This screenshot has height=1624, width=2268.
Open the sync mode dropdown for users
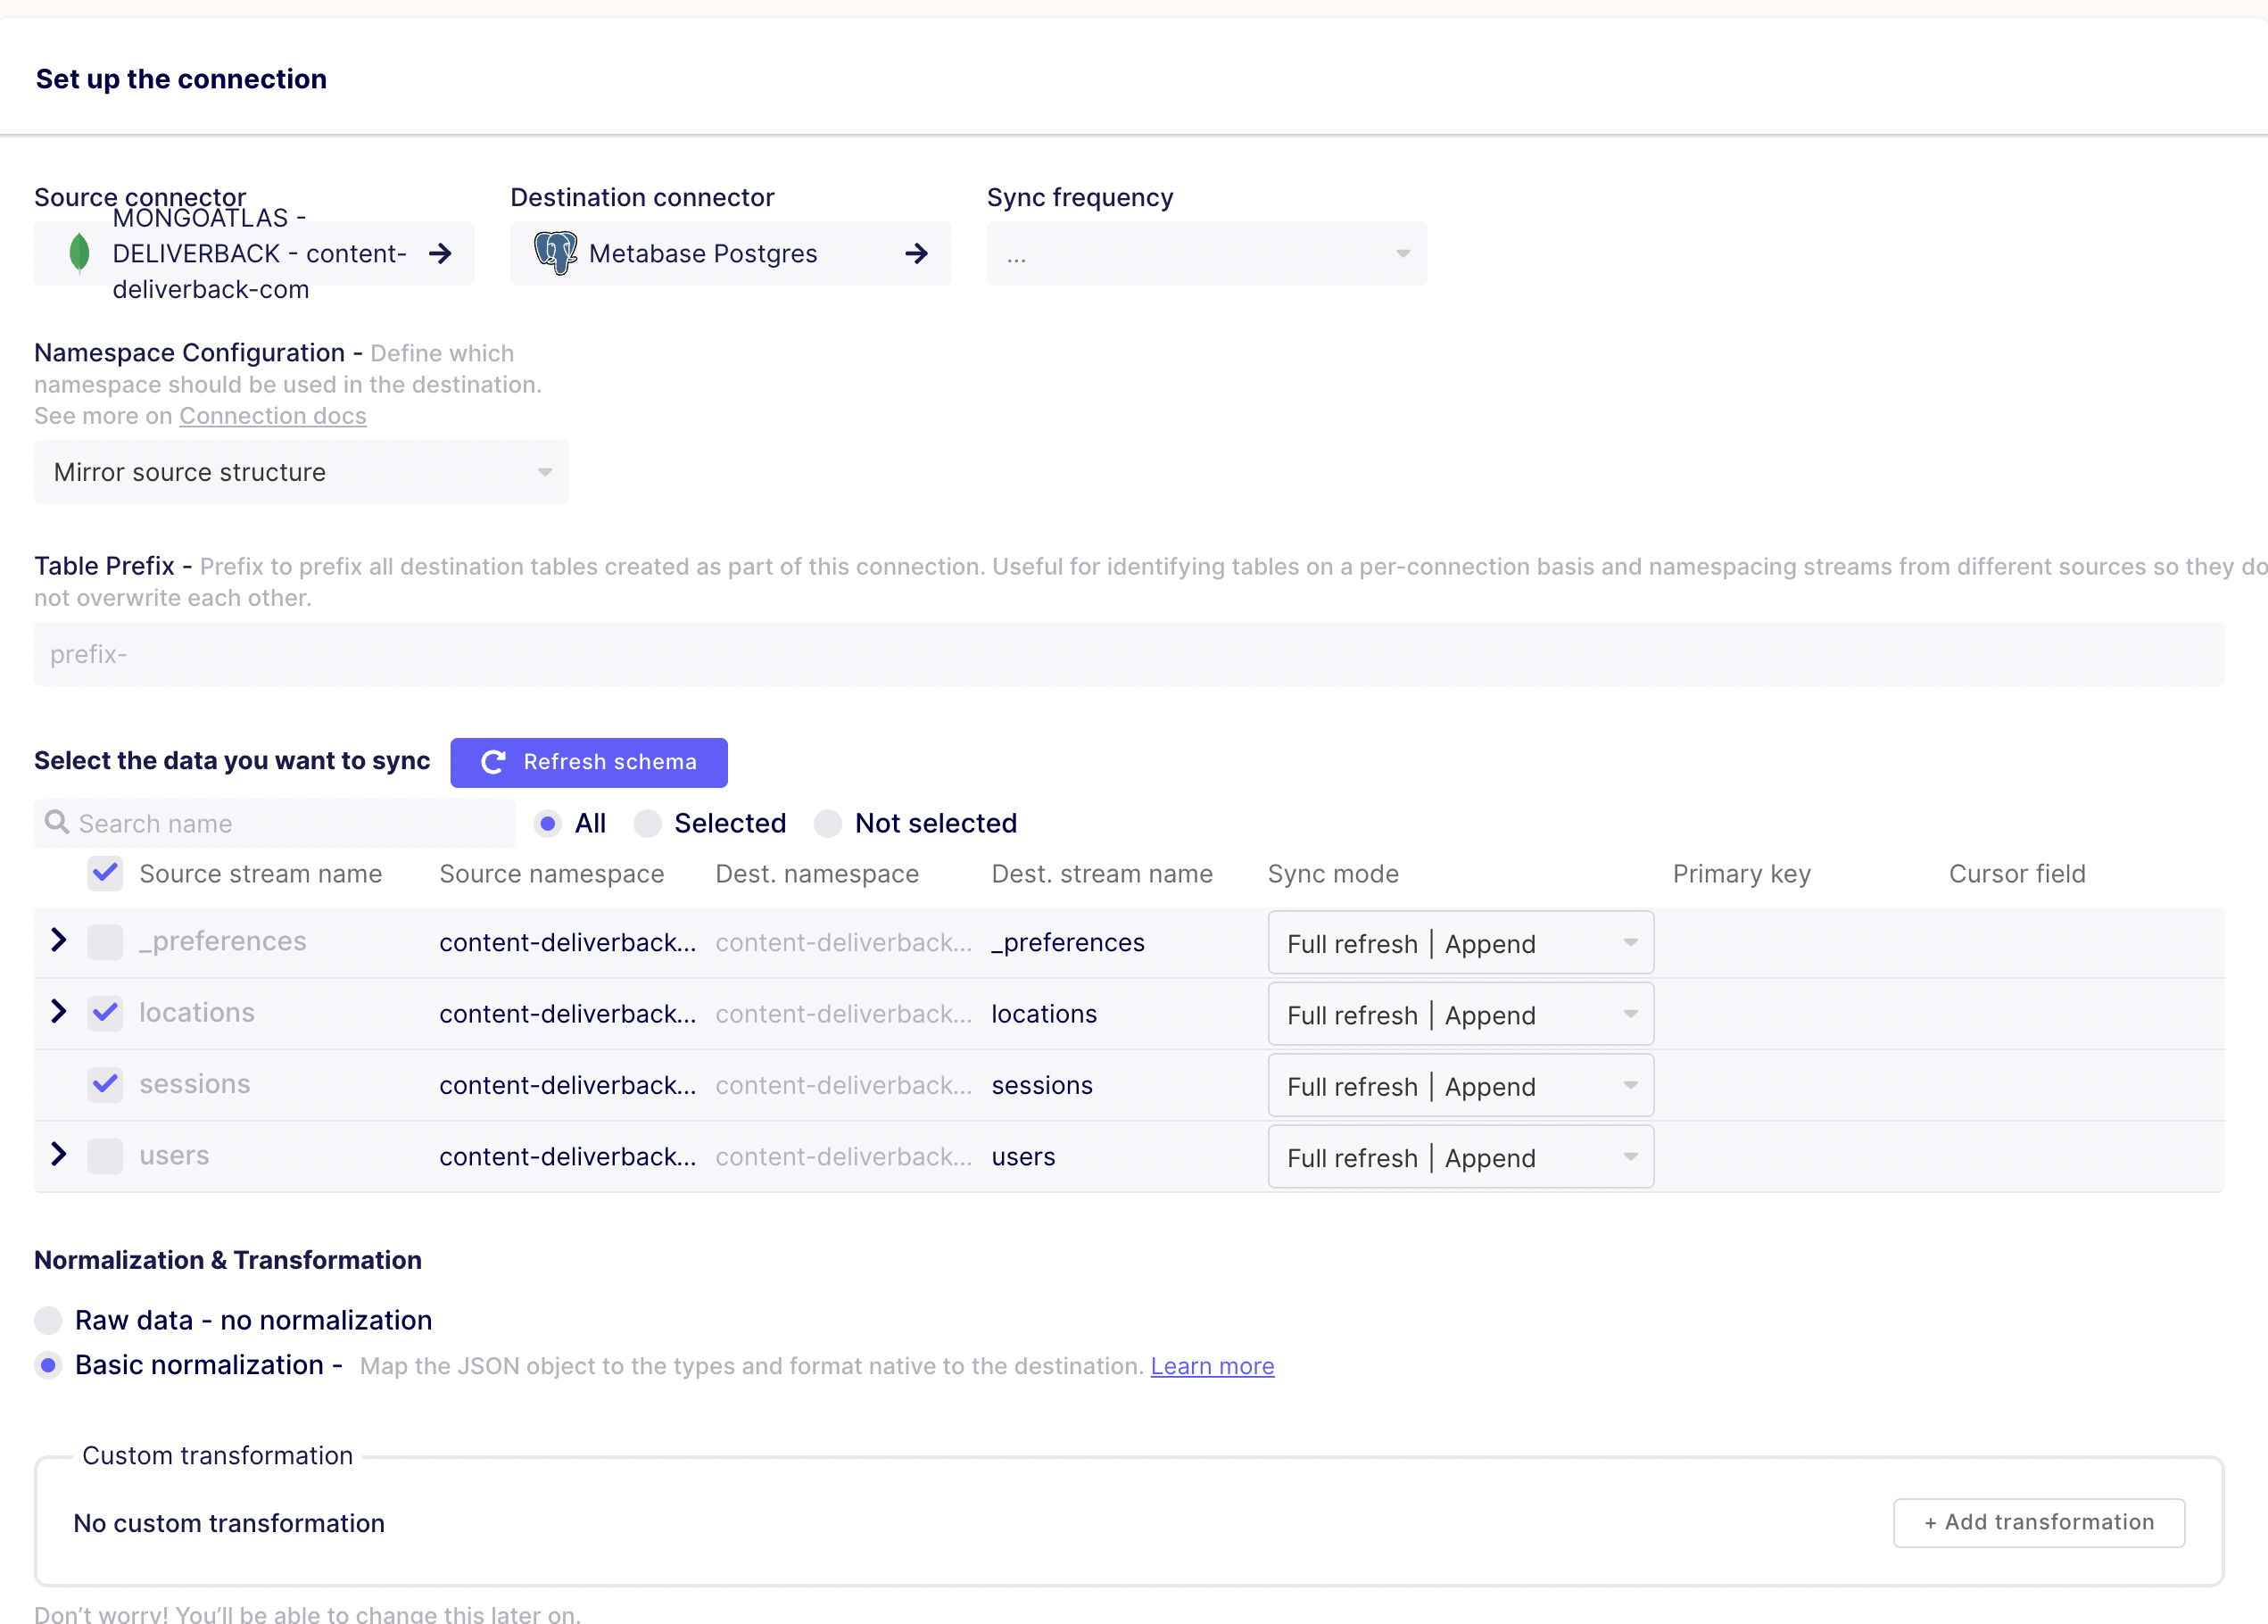click(1460, 1157)
